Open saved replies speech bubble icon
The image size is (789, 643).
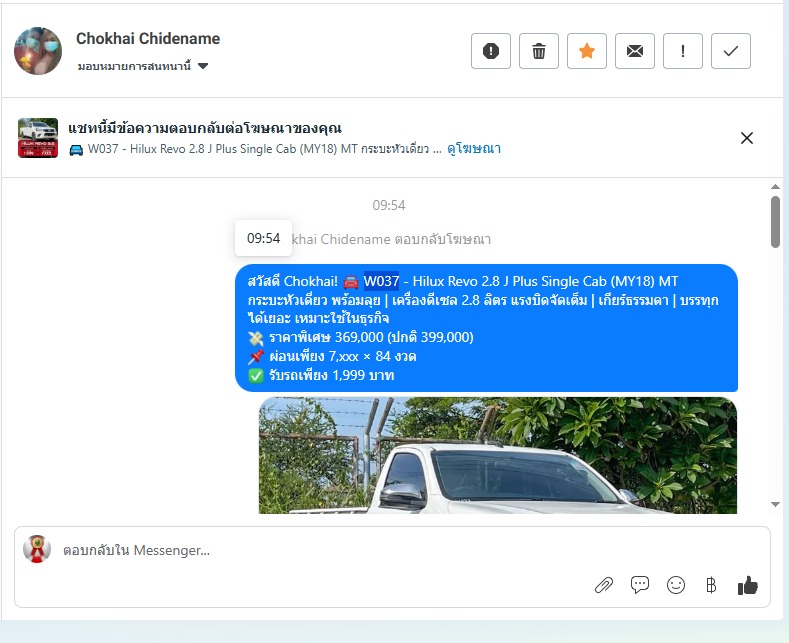(x=640, y=585)
